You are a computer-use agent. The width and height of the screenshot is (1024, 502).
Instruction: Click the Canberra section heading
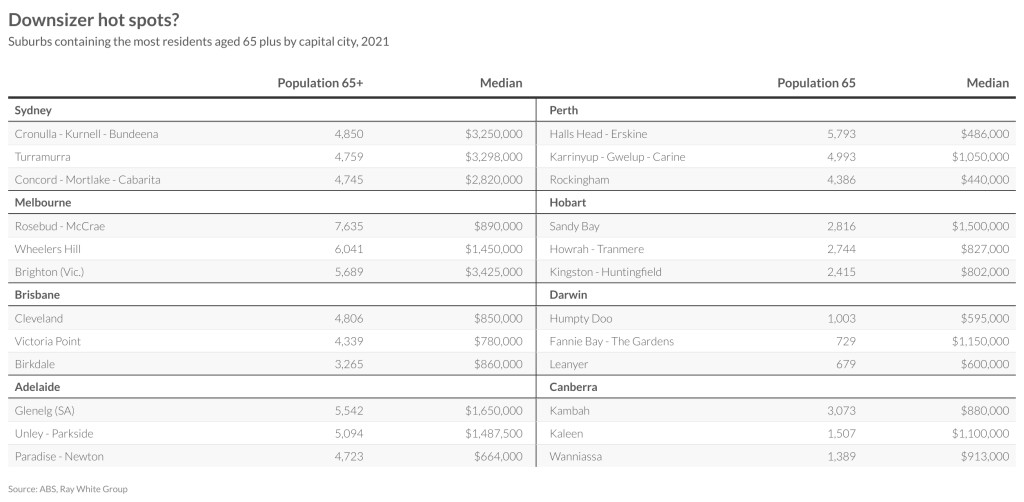(573, 387)
